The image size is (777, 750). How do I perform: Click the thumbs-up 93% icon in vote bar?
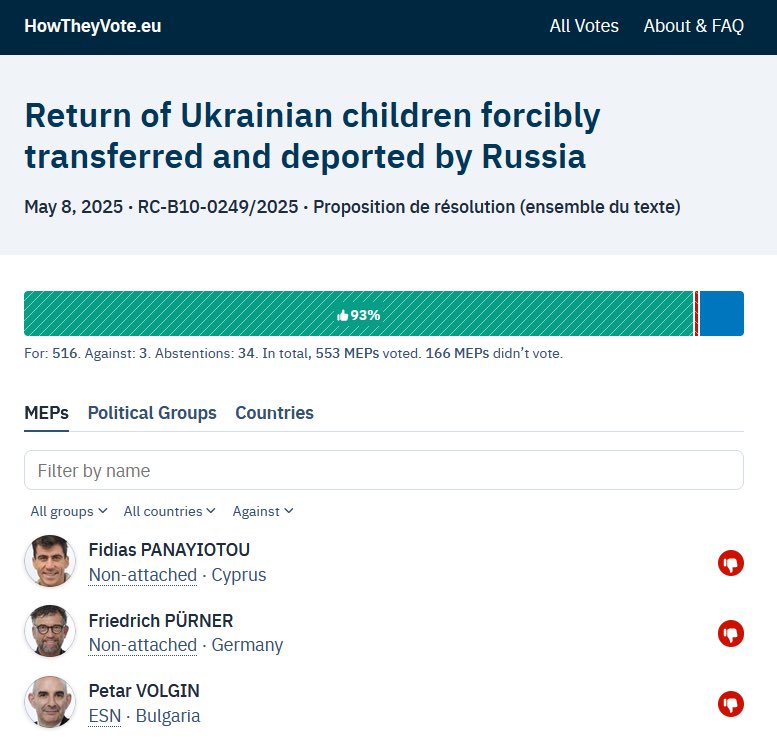pyautogui.click(x=343, y=314)
